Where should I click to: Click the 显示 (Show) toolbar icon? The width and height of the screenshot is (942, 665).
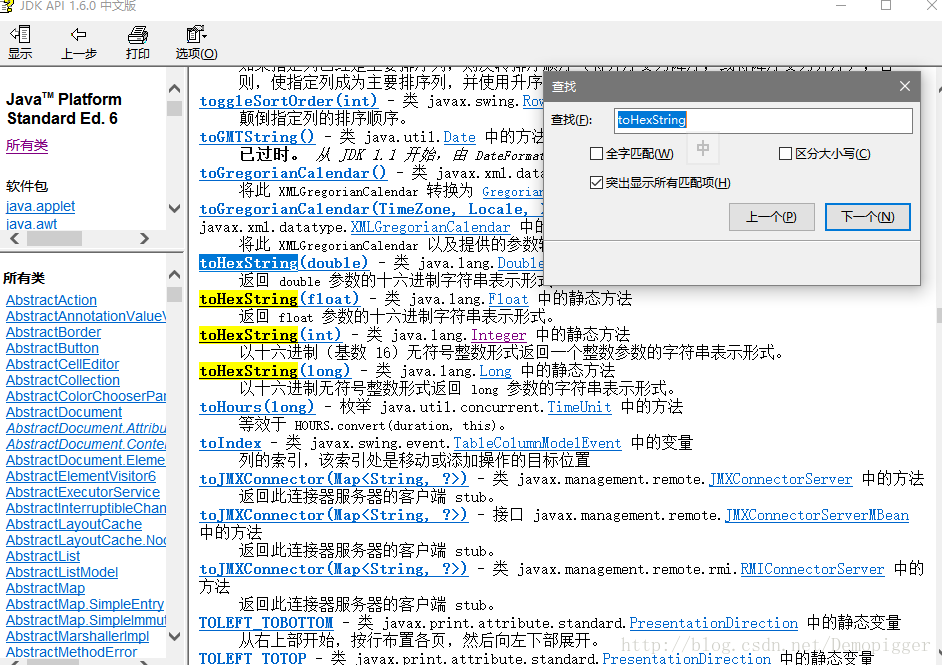pos(20,42)
